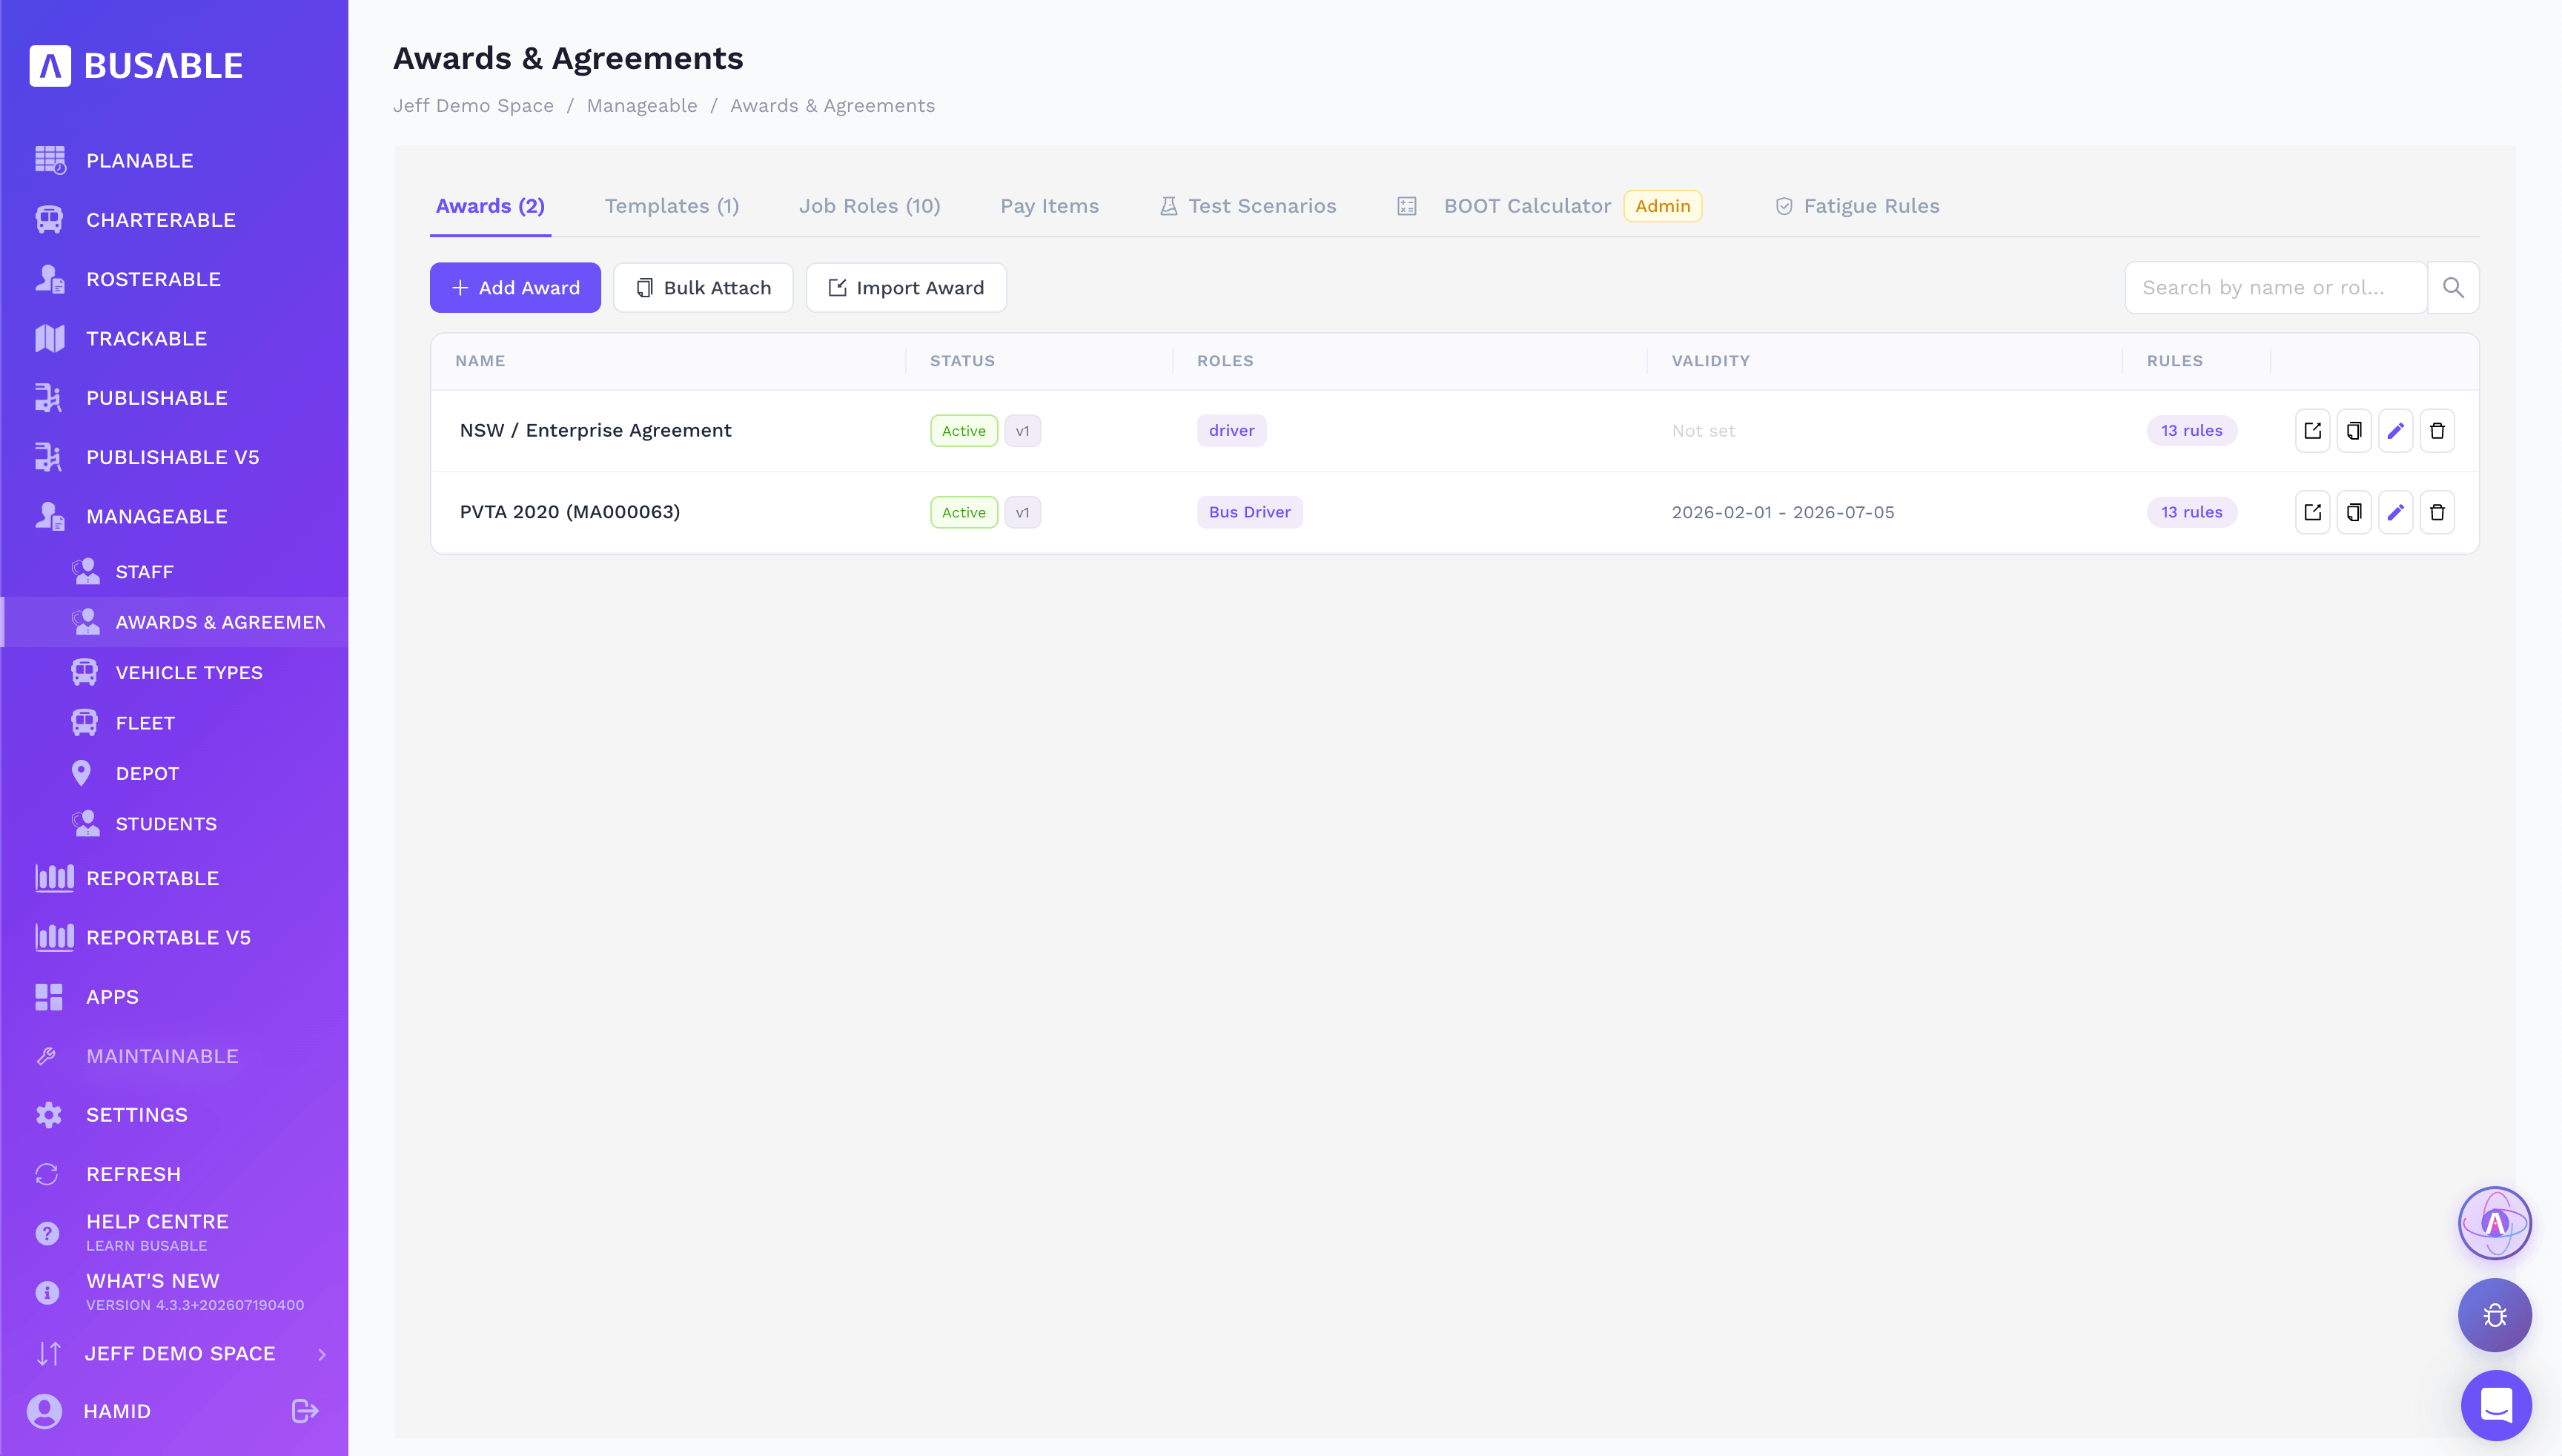The width and height of the screenshot is (2562, 1456).
Task: Open the Pay Items tab
Action: tap(1049, 206)
